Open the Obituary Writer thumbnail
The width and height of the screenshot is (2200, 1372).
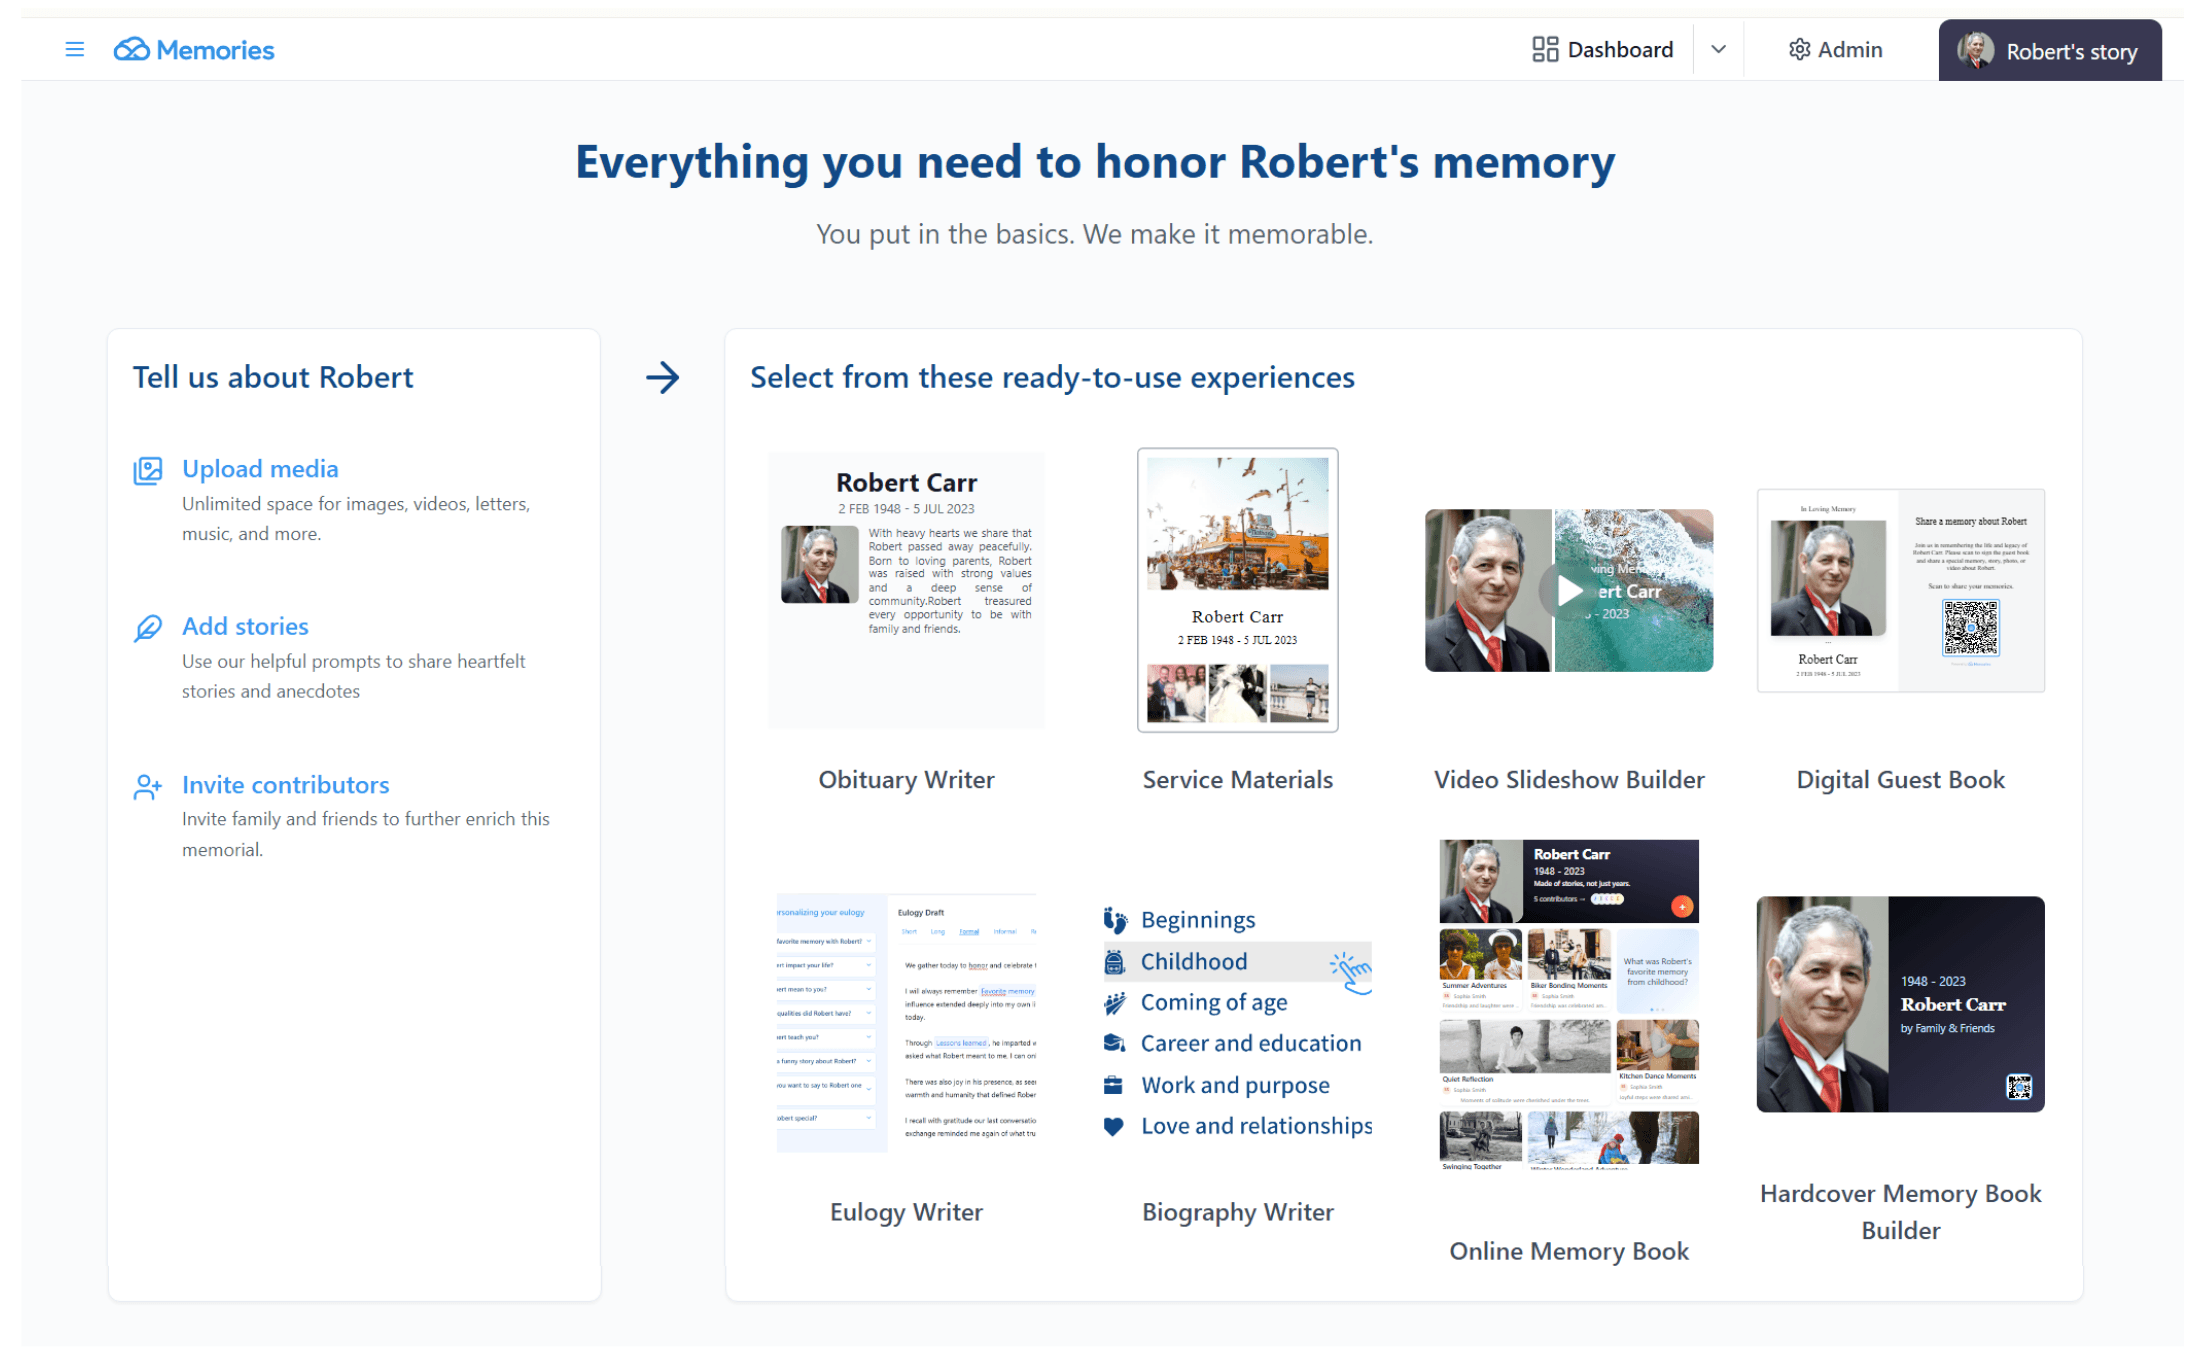coord(906,590)
